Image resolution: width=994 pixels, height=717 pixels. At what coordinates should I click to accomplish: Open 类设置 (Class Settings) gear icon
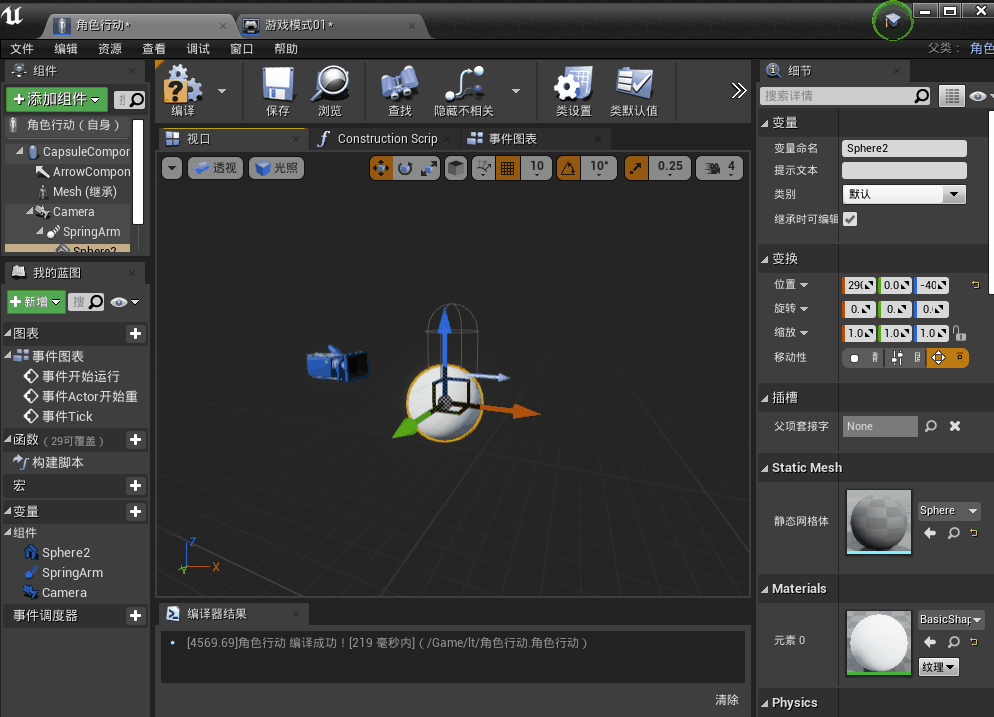[x=573, y=90]
